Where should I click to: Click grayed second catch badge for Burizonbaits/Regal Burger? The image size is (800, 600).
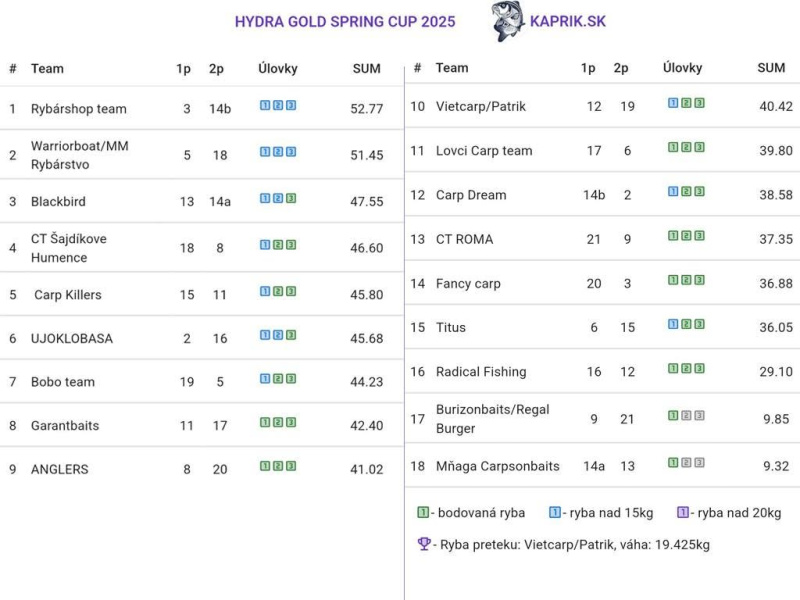(x=686, y=415)
